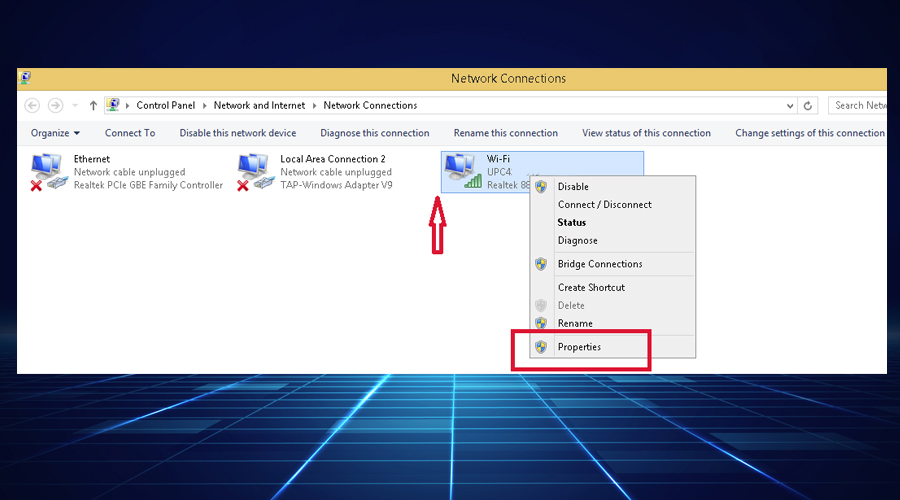900x500 pixels.
Task: Click the Back navigation arrow
Action: pos(32,105)
